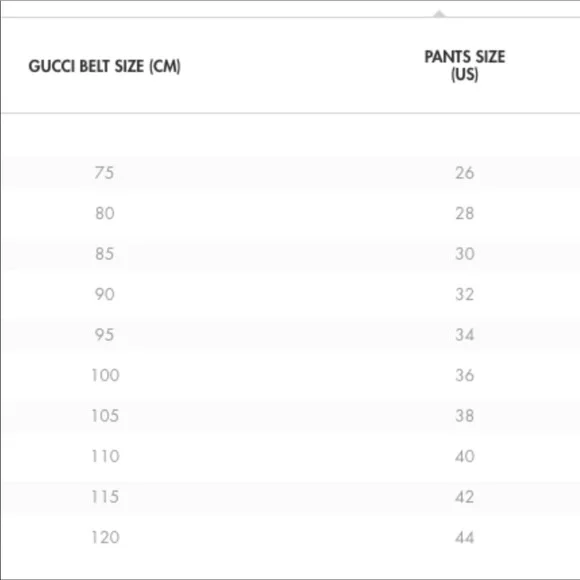Select belt size 110

[105, 456]
